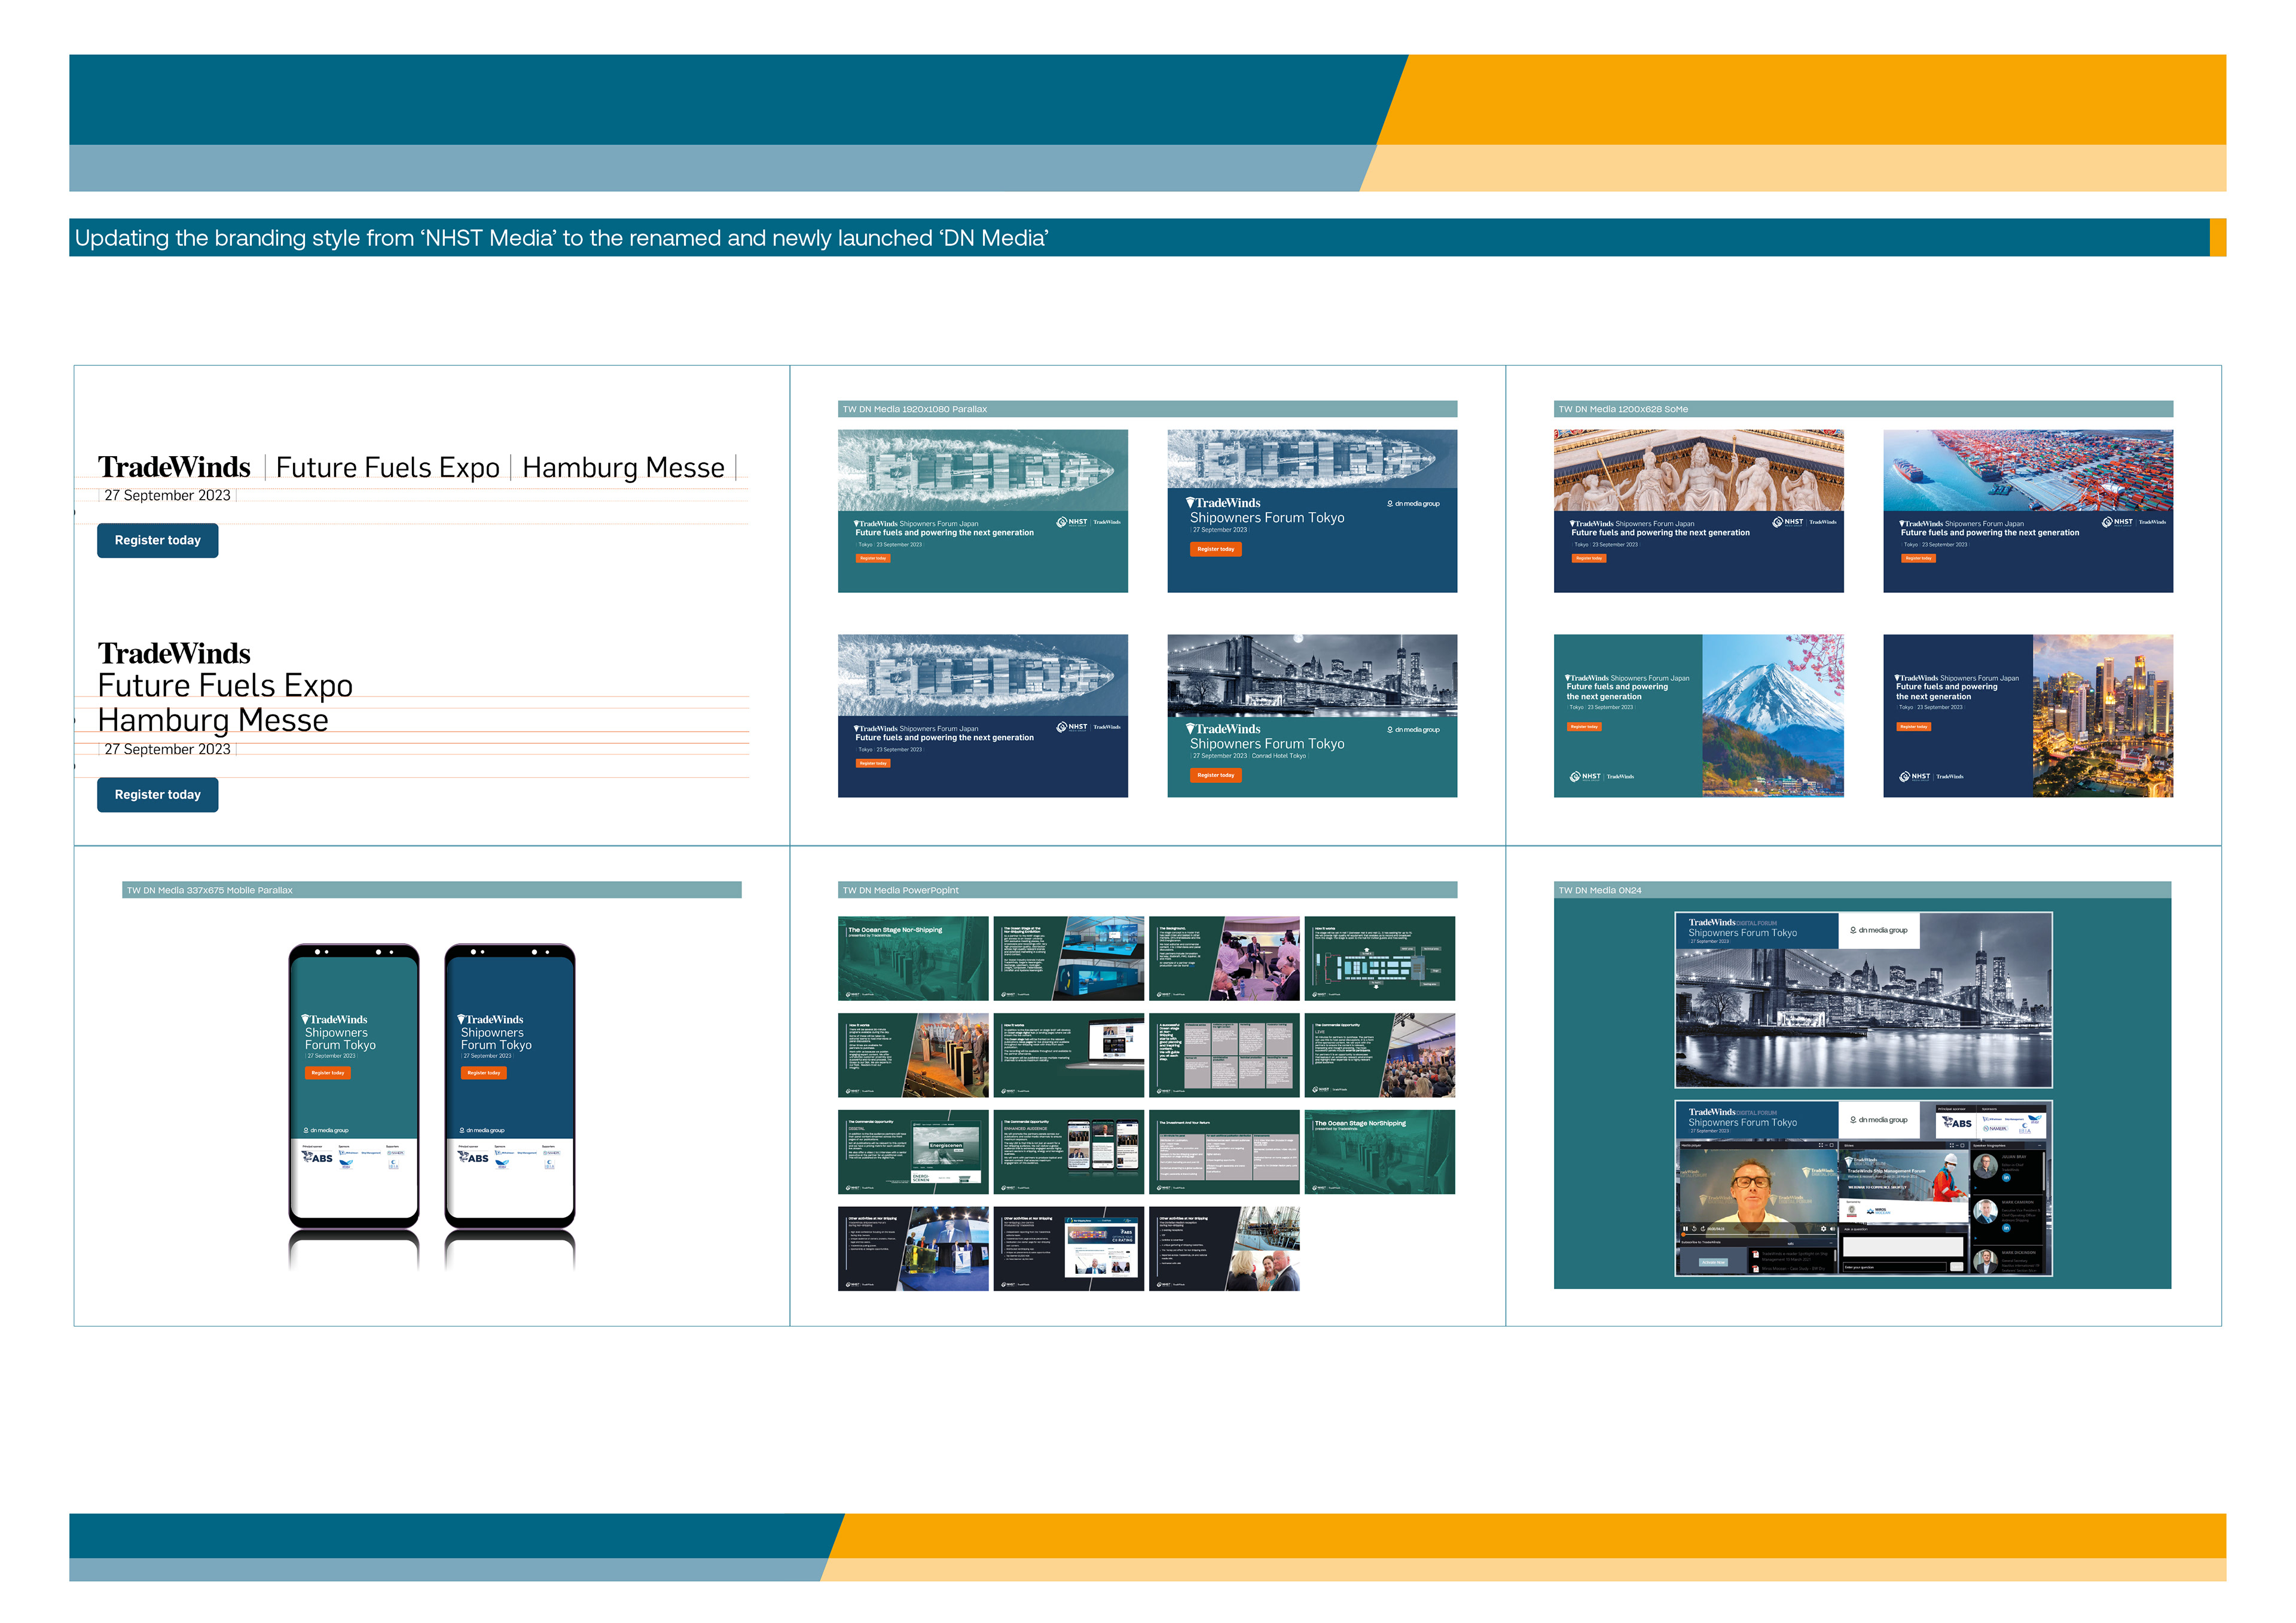Pause the ON24 media player video

tap(1686, 1229)
